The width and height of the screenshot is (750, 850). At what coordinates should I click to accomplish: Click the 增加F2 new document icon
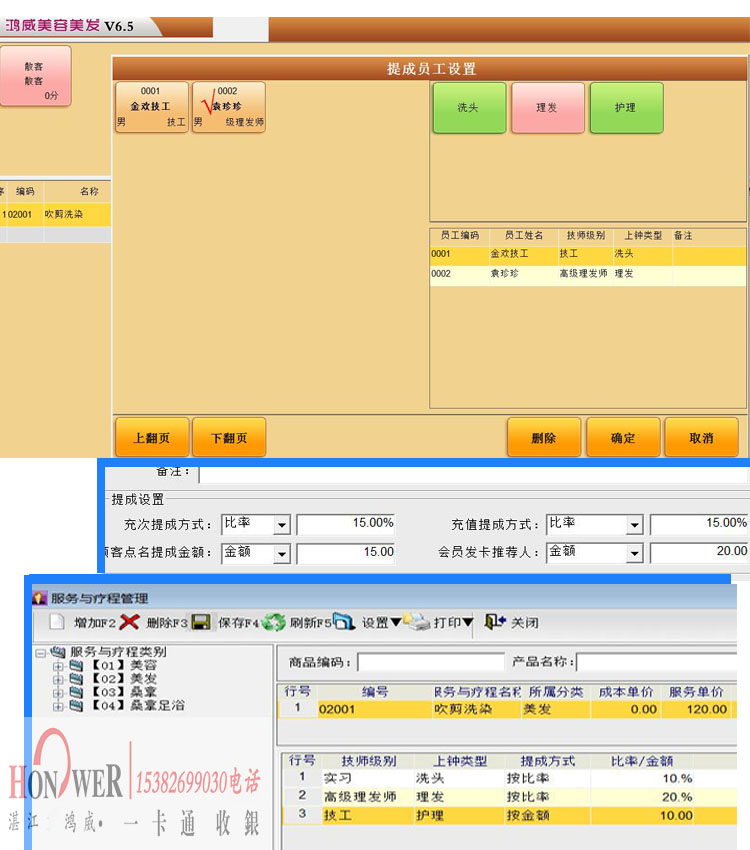click(x=56, y=622)
